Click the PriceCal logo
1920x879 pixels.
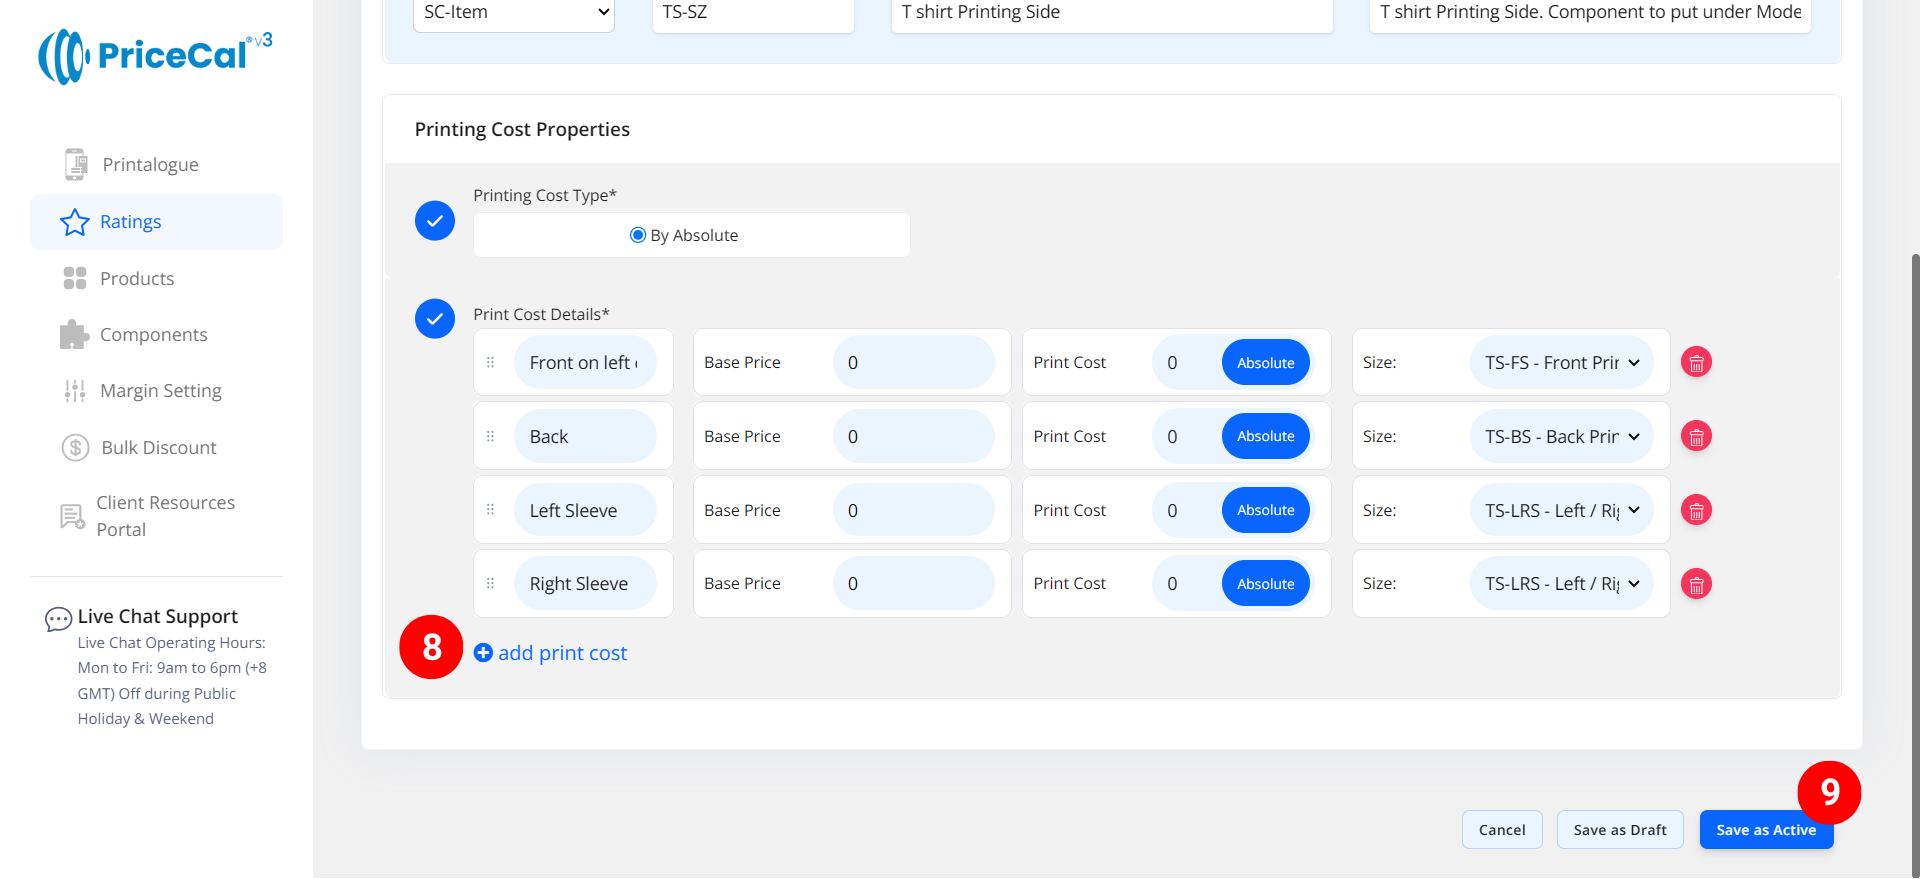click(x=155, y=56)
